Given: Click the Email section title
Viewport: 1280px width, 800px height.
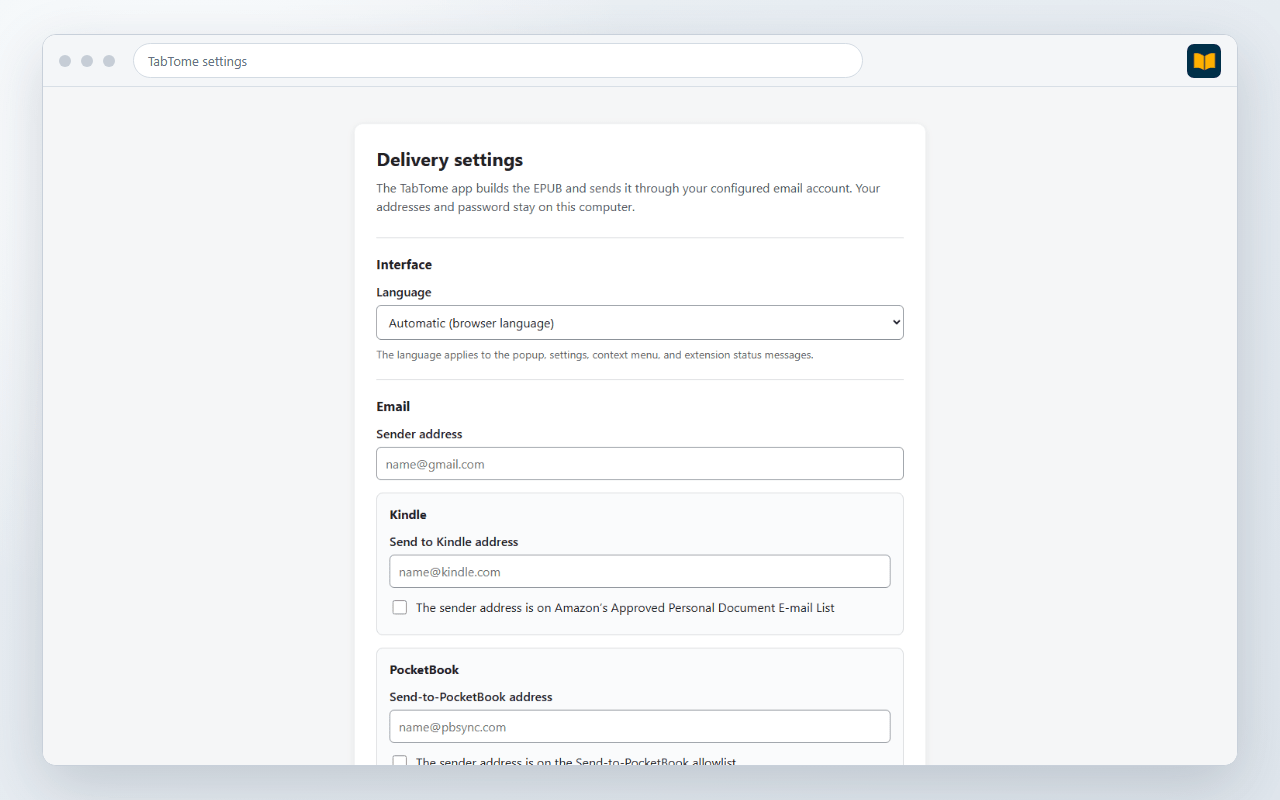Looking at the screenshot, I should [x=393, y=407].
